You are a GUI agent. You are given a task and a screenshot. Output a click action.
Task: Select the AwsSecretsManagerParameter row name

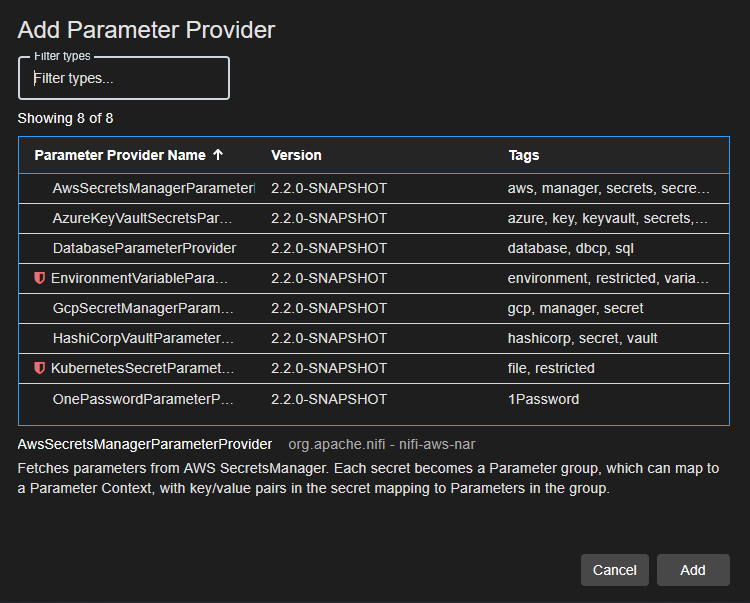pos(154,188)
